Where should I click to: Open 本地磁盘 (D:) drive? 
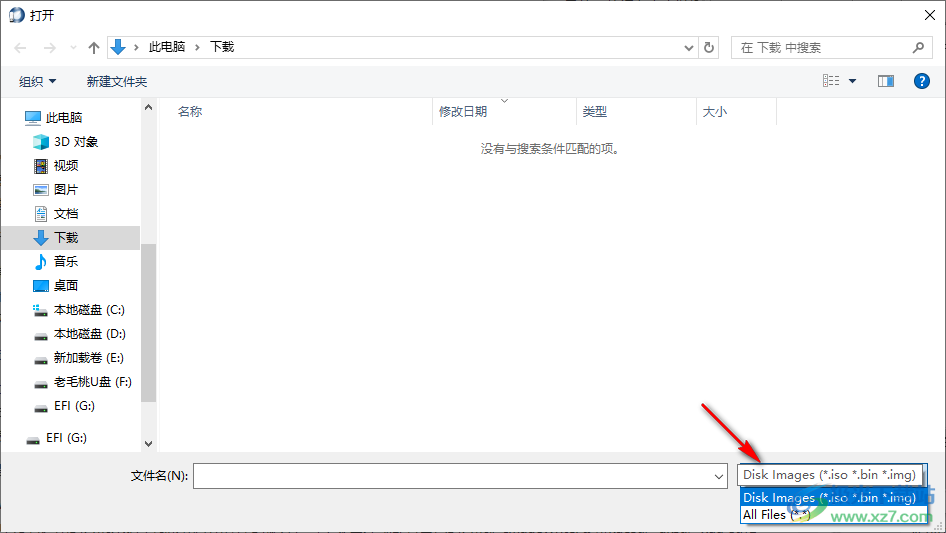[x=89, y=334]
